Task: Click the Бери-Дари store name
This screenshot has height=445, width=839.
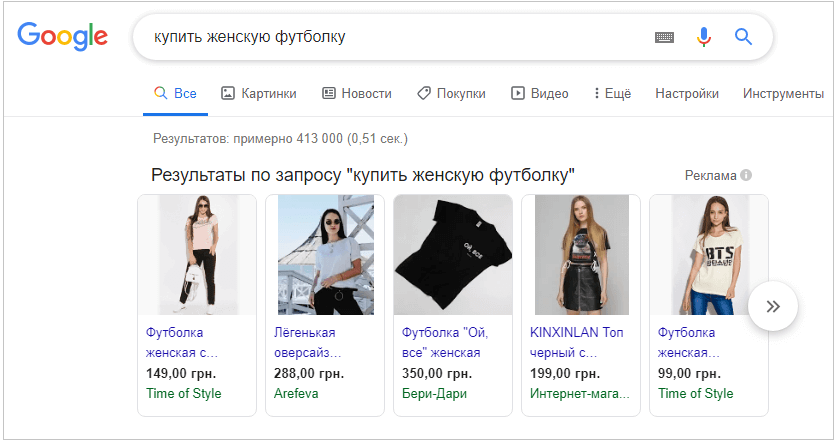Action: [434, 394]
